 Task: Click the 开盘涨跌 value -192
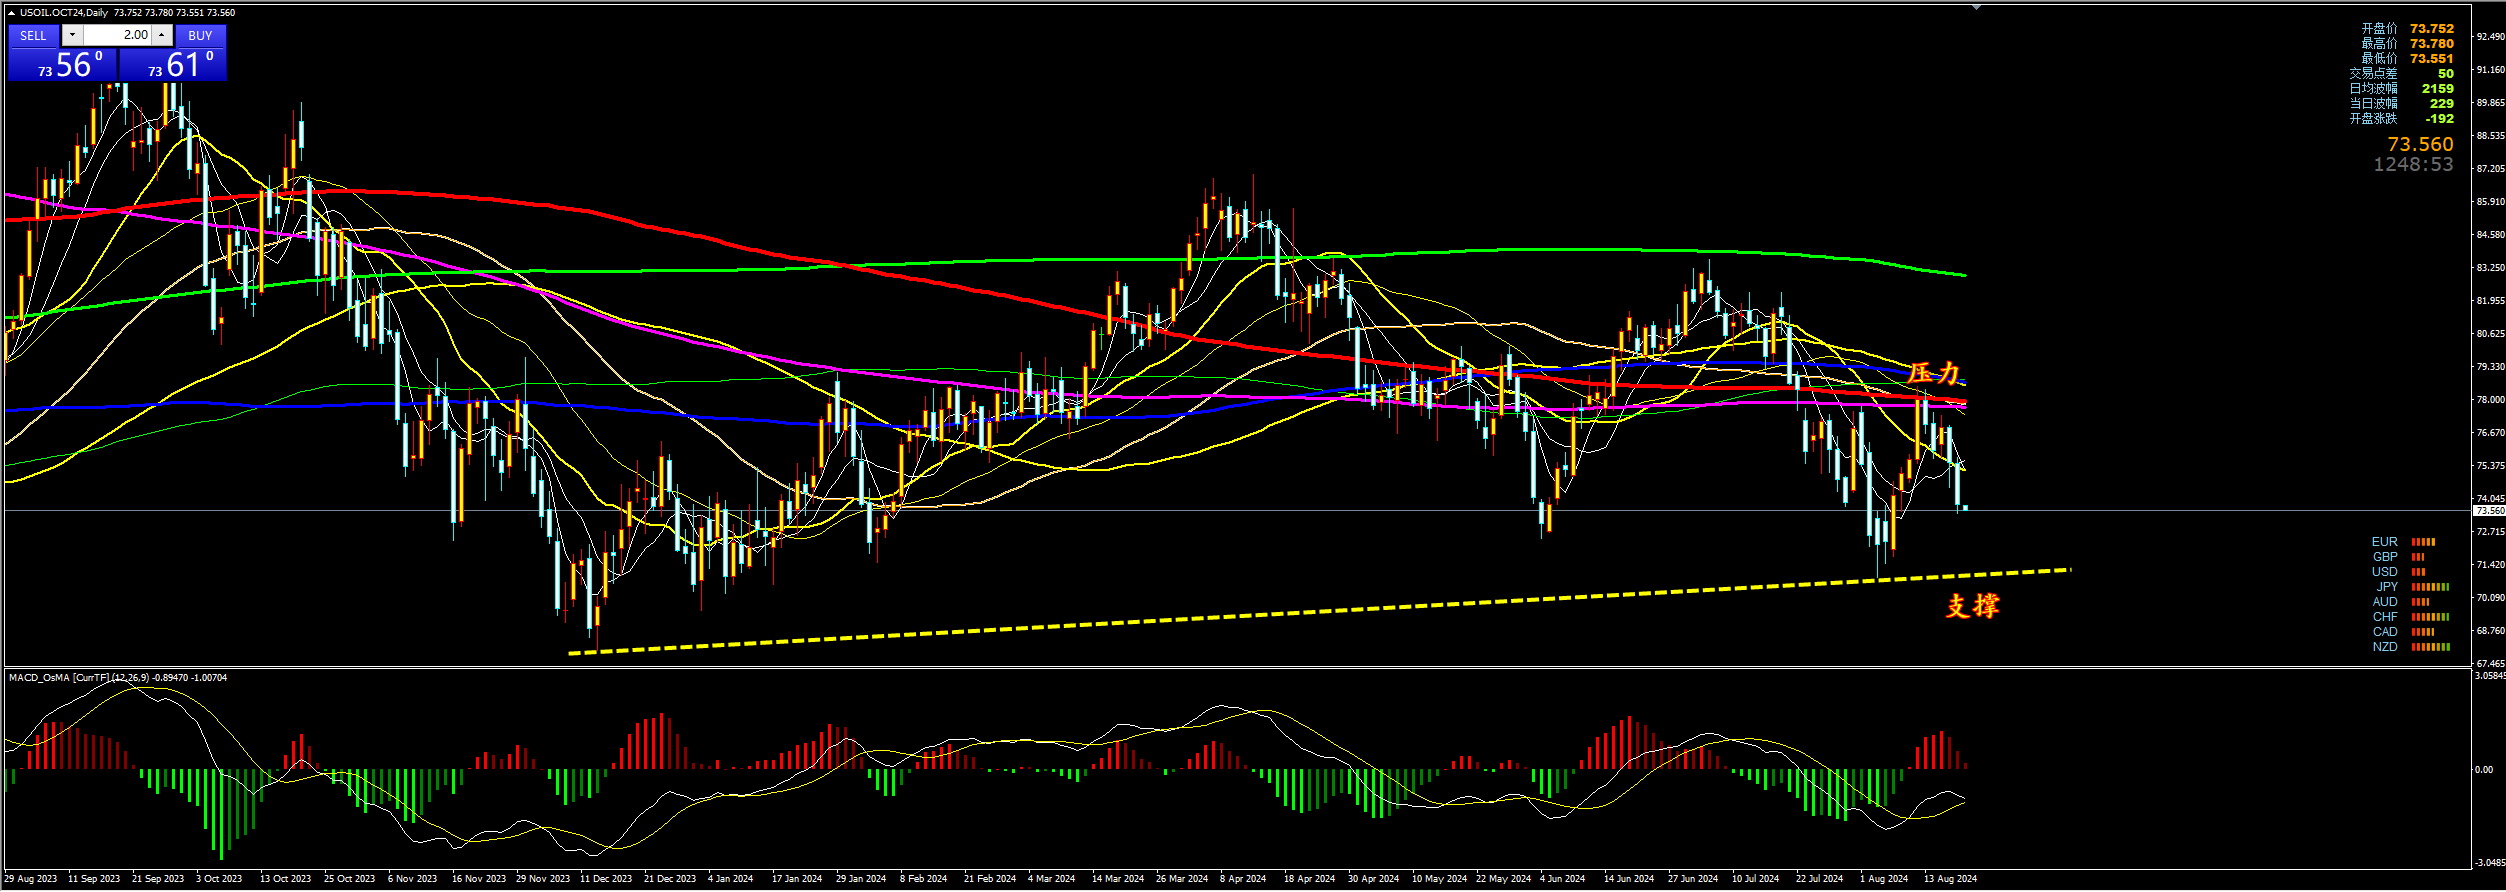coord(2439,119)
